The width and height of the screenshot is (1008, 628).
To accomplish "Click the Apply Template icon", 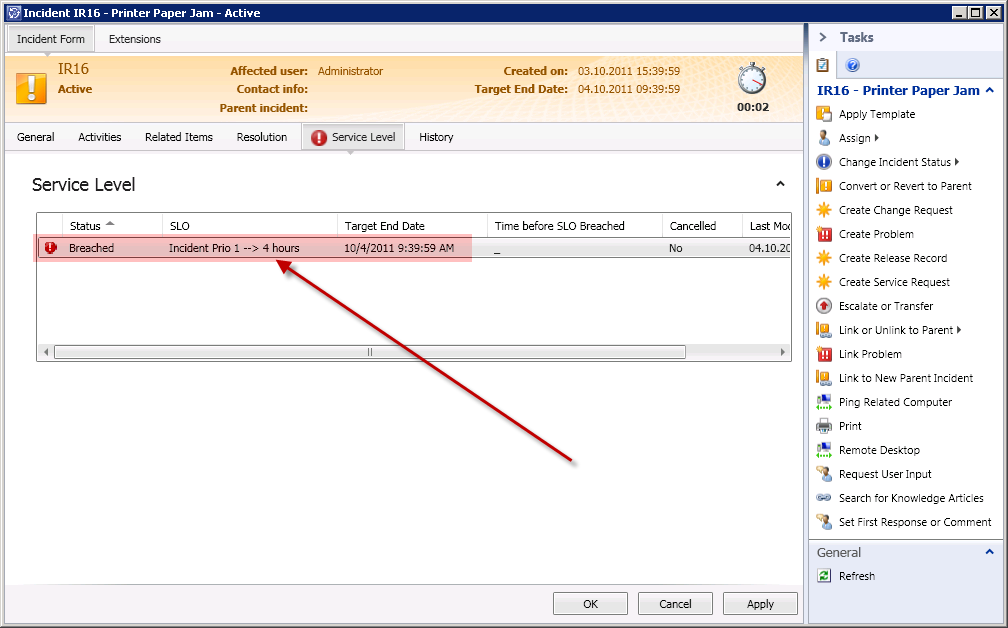I will click(824, 114).
